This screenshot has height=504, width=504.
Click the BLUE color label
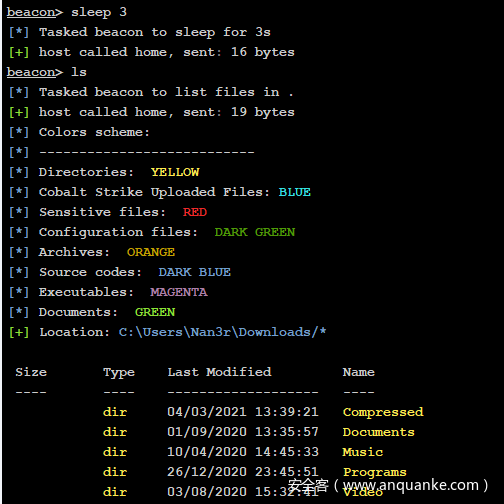(x=295, y=192)
